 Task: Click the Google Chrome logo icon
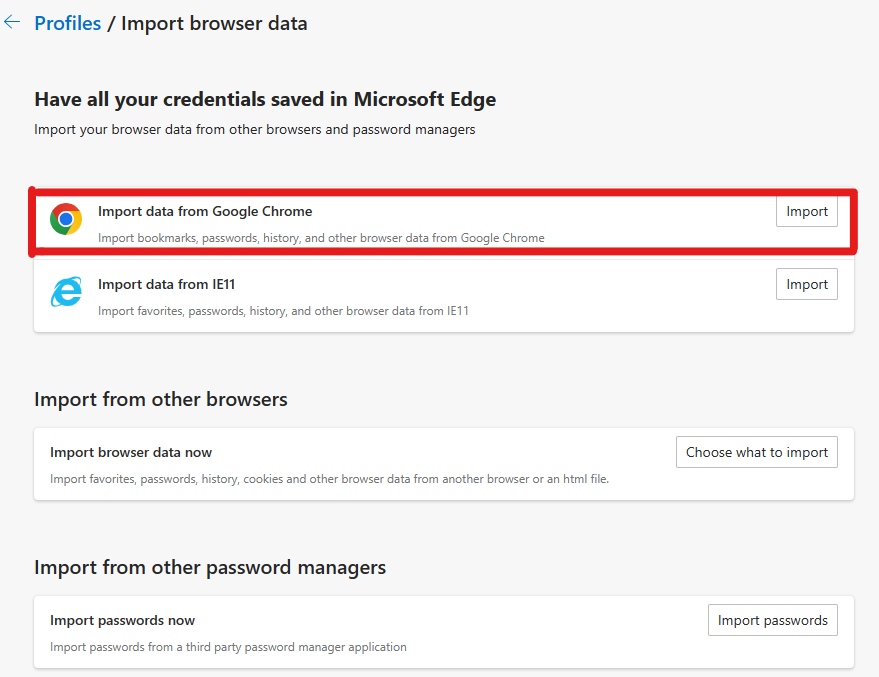[66, 219]
